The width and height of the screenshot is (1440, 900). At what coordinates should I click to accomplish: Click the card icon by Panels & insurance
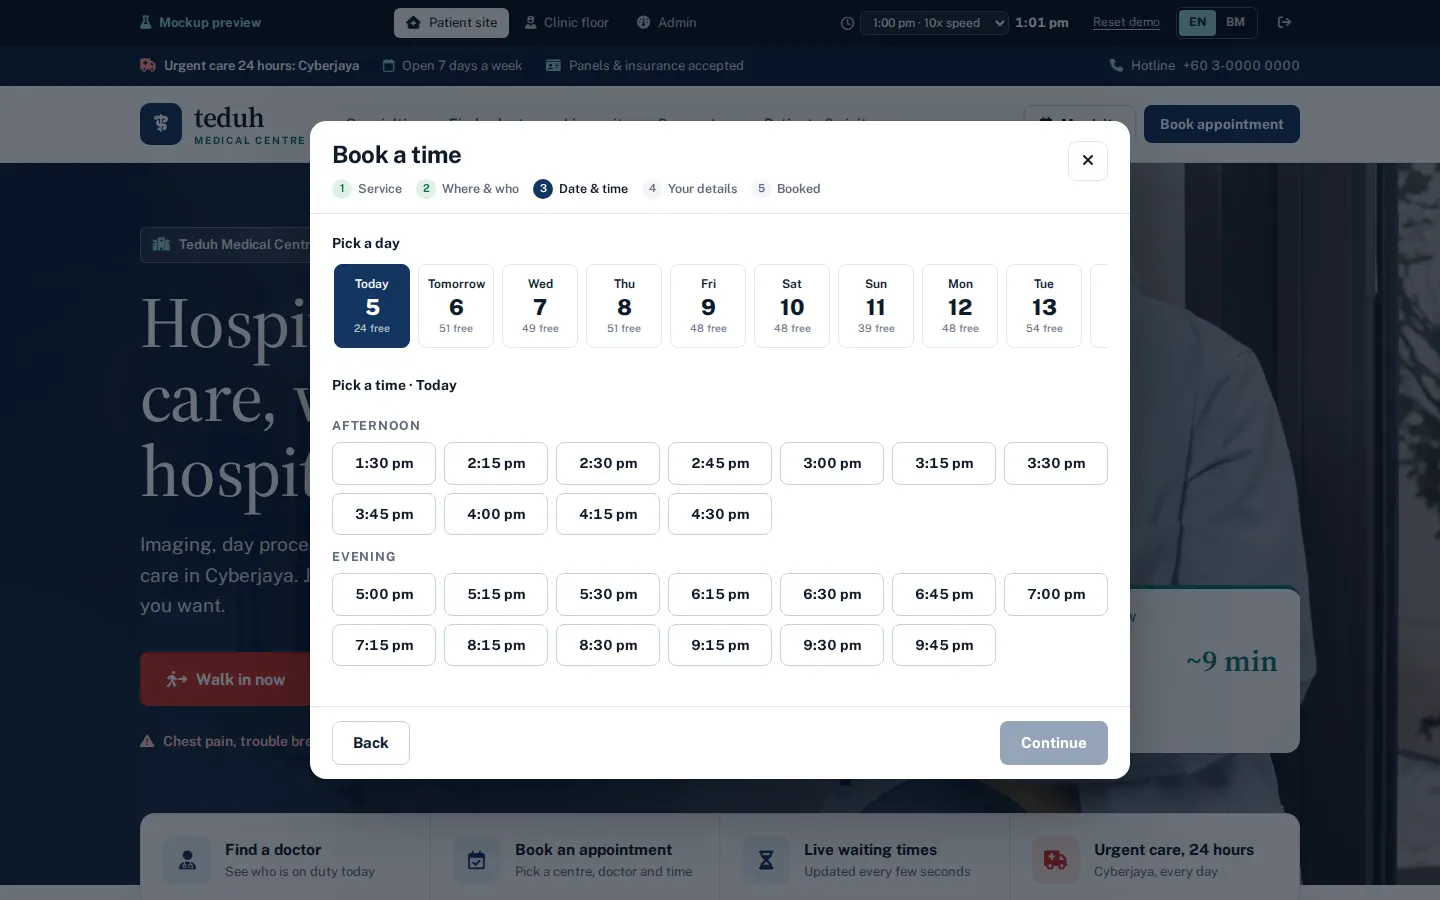click(x=553, y=65)
